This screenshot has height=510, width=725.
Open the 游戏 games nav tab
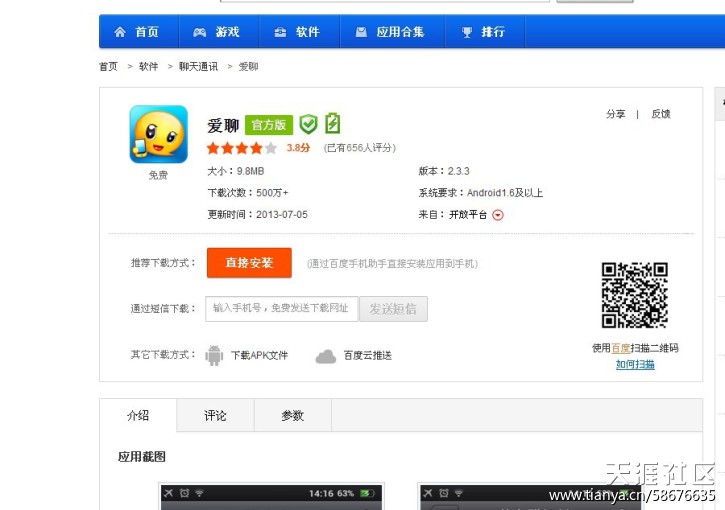[x=219, y=31]
